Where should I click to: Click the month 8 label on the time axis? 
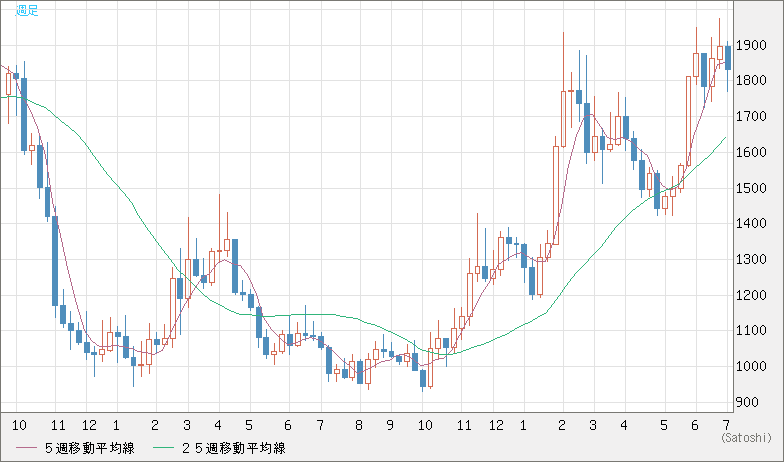(x=358, y=426)
